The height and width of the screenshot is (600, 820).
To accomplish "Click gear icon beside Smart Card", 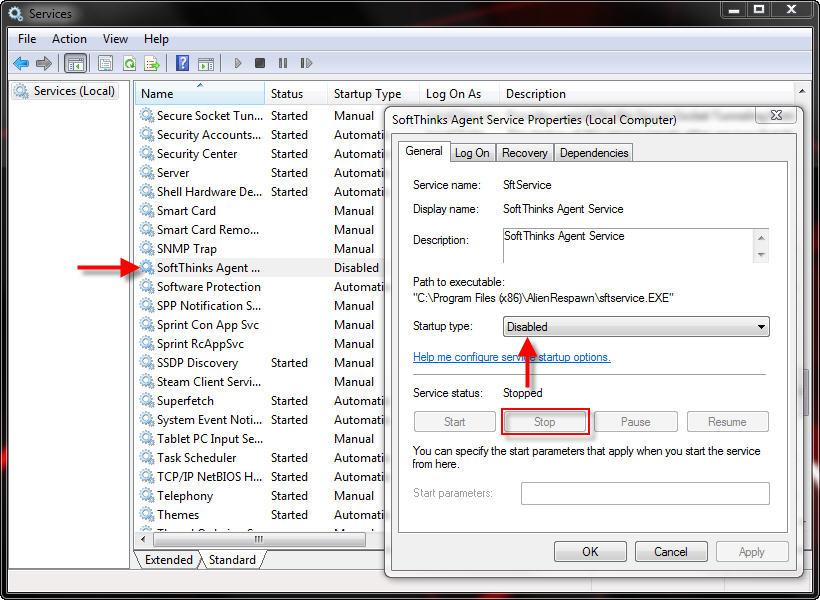I will pyautogui.click(x=146, y=210).
